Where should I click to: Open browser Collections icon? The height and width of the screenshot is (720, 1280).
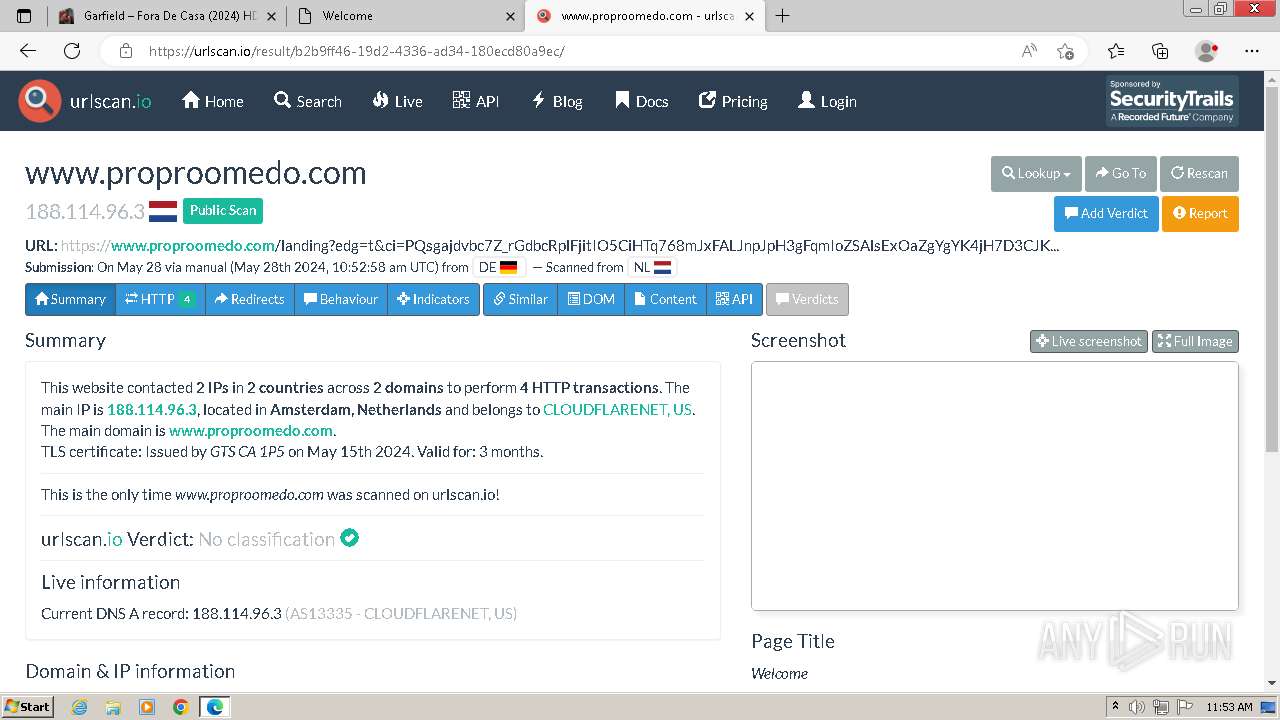(x=1160, y=51)
